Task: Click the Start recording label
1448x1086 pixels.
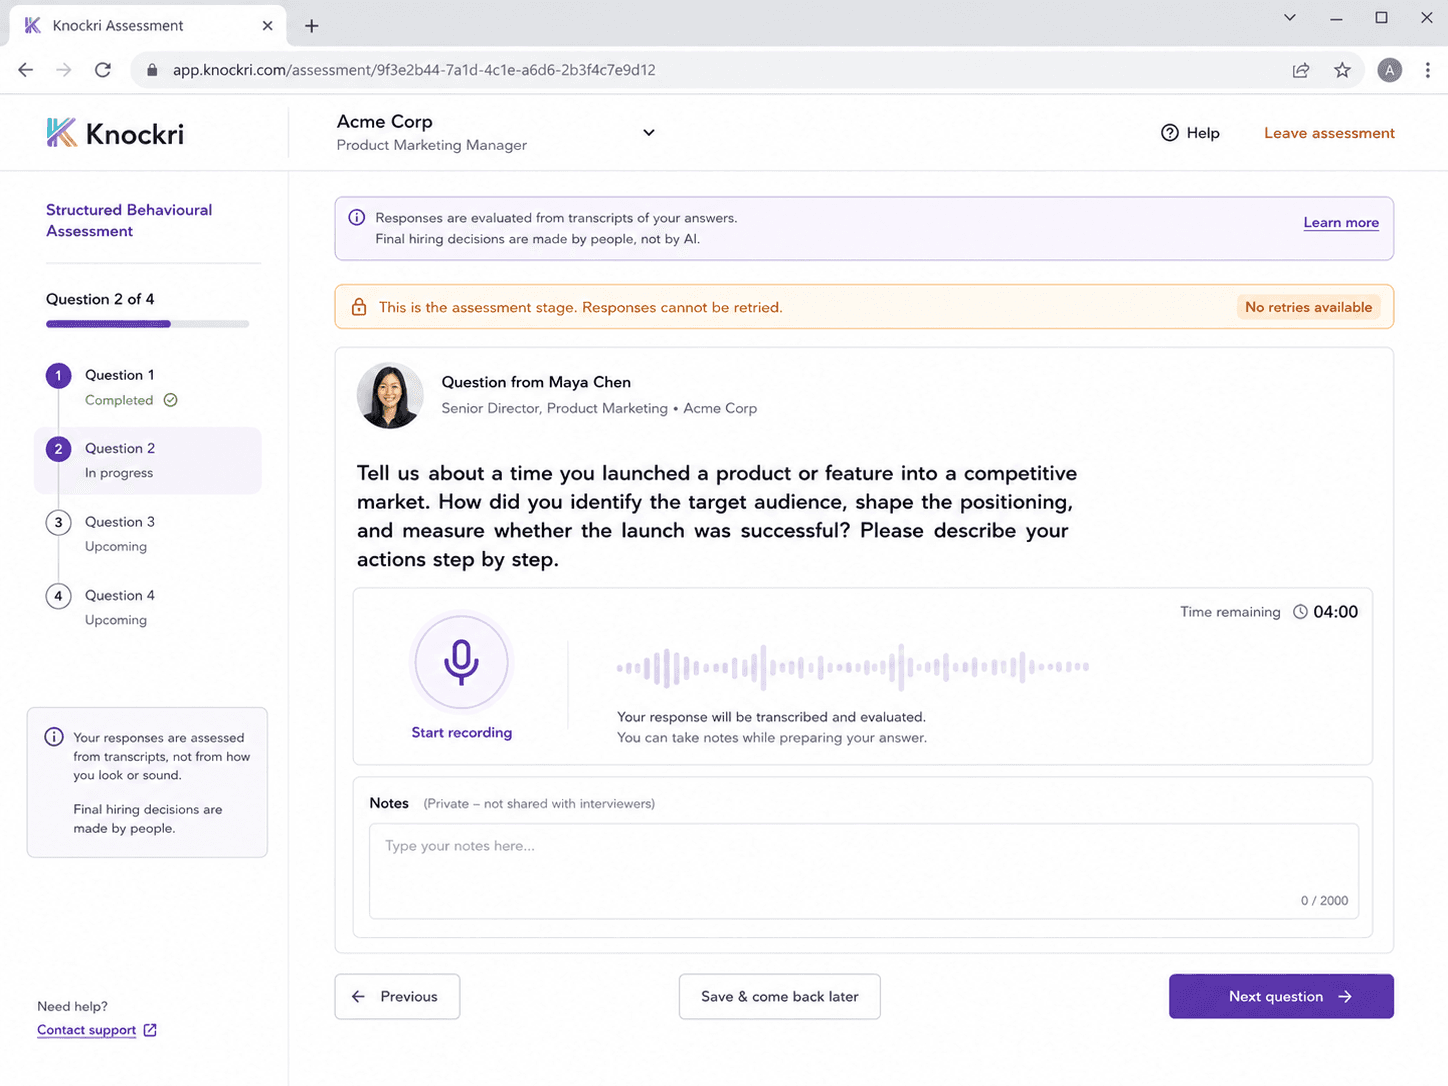Action: [461, 732]
